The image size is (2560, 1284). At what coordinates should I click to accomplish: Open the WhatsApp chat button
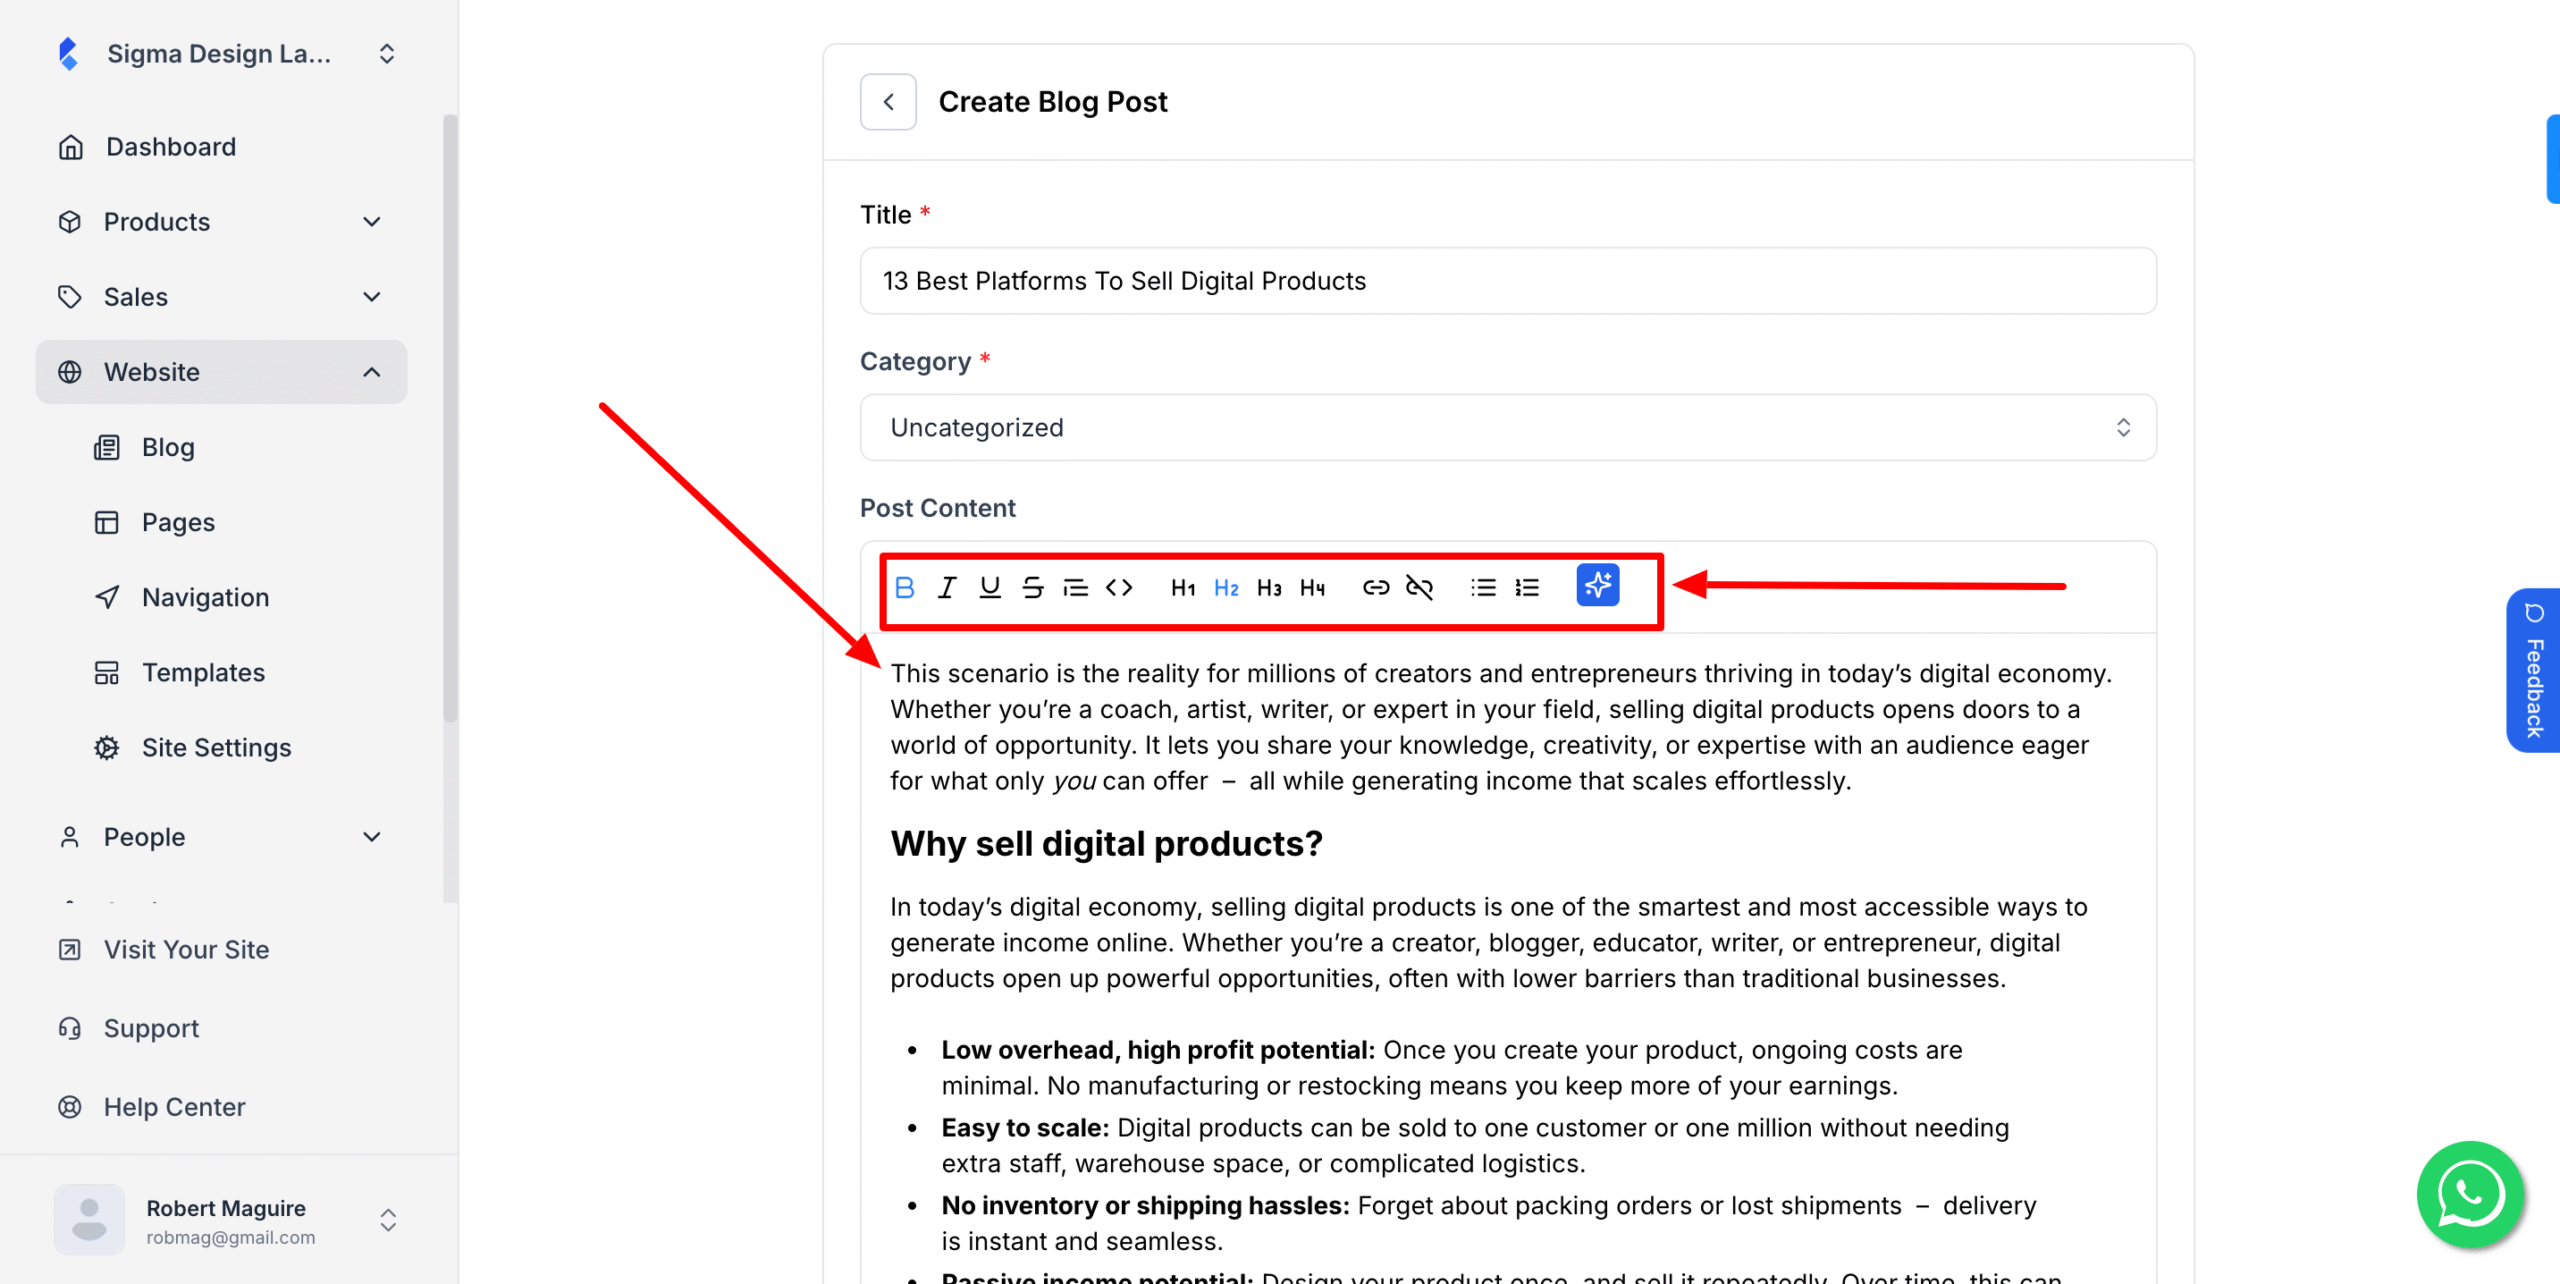click(2470, 1194)
